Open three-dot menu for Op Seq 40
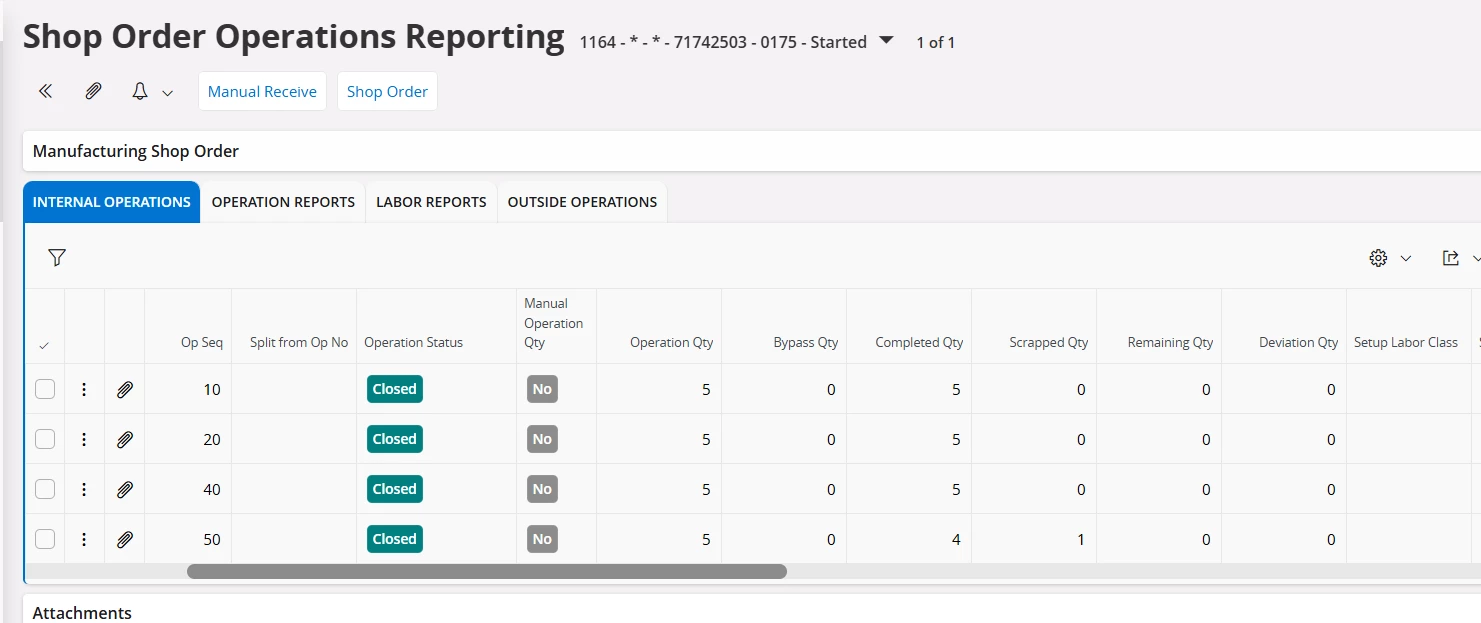 point(84,489)
